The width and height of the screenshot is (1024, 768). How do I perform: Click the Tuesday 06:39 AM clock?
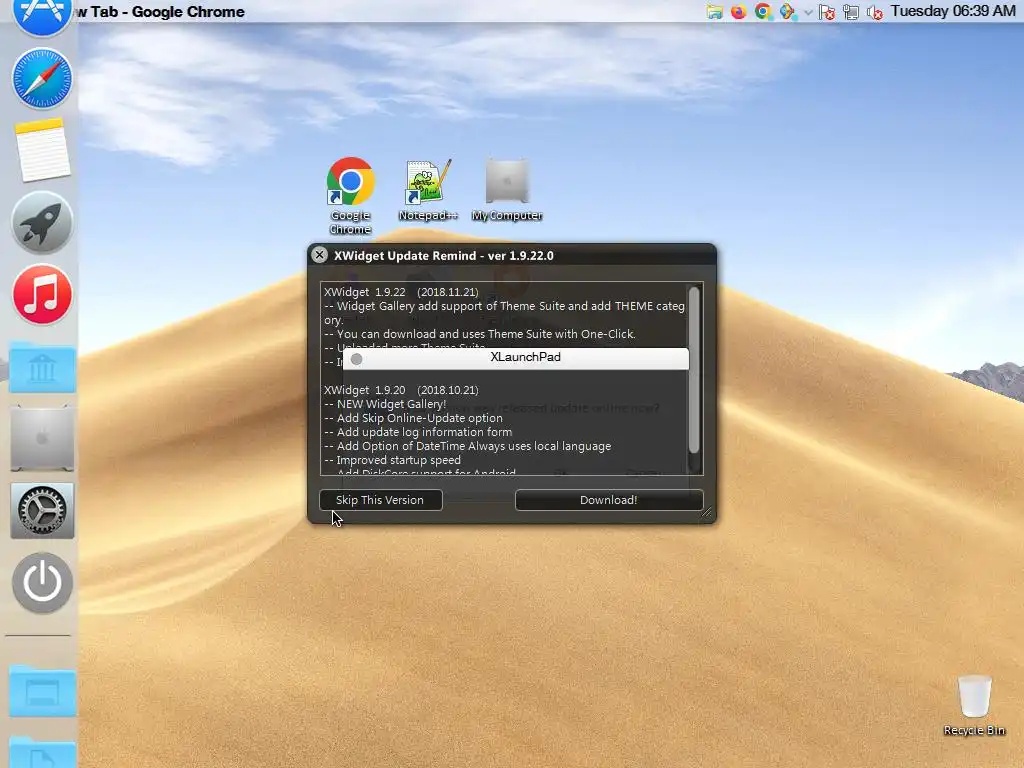click(x=952, y=11)
